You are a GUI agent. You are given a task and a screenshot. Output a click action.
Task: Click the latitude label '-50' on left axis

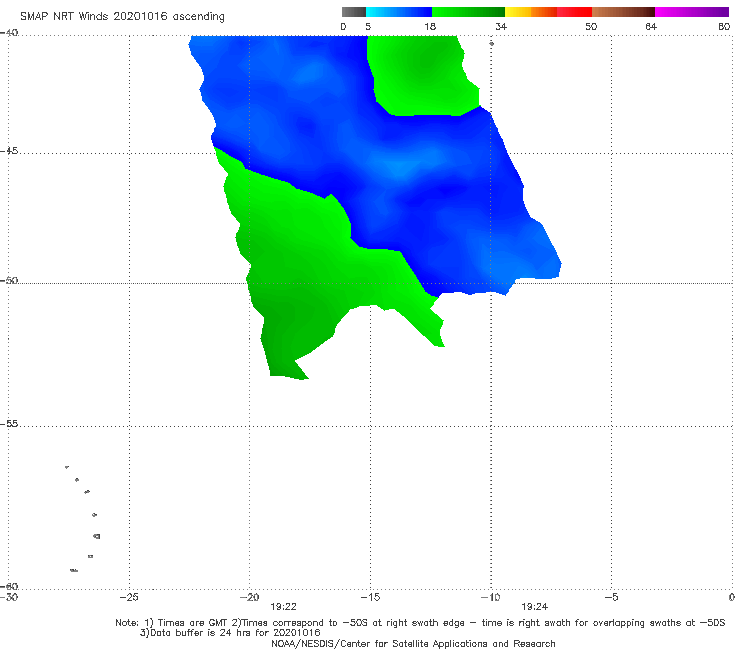[9, 281]
